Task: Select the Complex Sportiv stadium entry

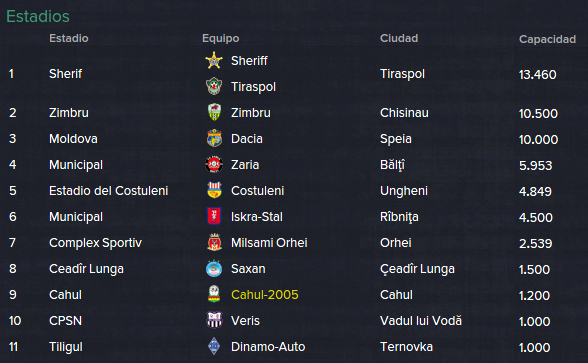Action: coord(95,243)
